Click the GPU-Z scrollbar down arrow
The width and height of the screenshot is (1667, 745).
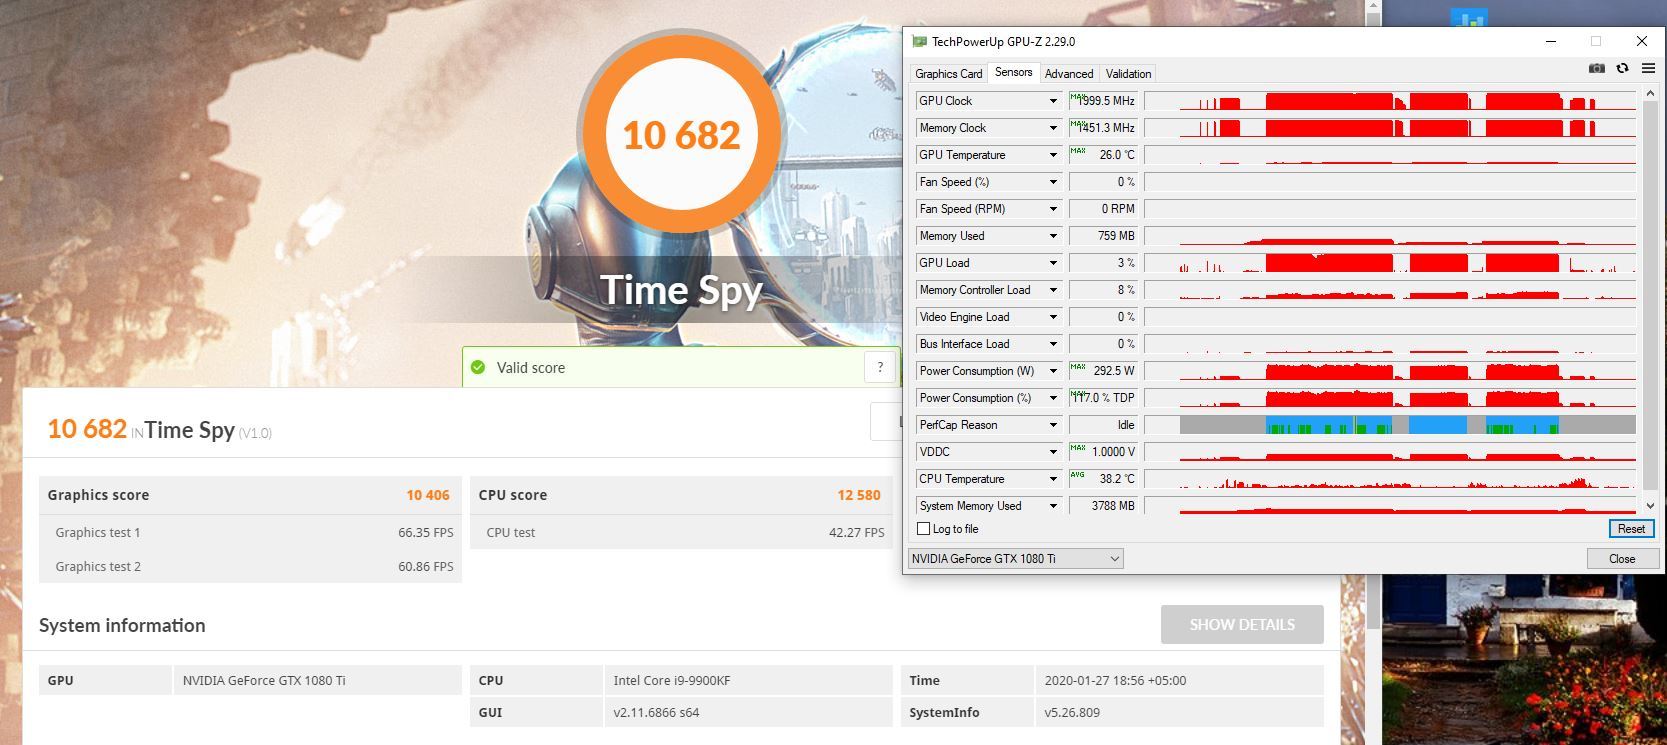pos(1650,506)
